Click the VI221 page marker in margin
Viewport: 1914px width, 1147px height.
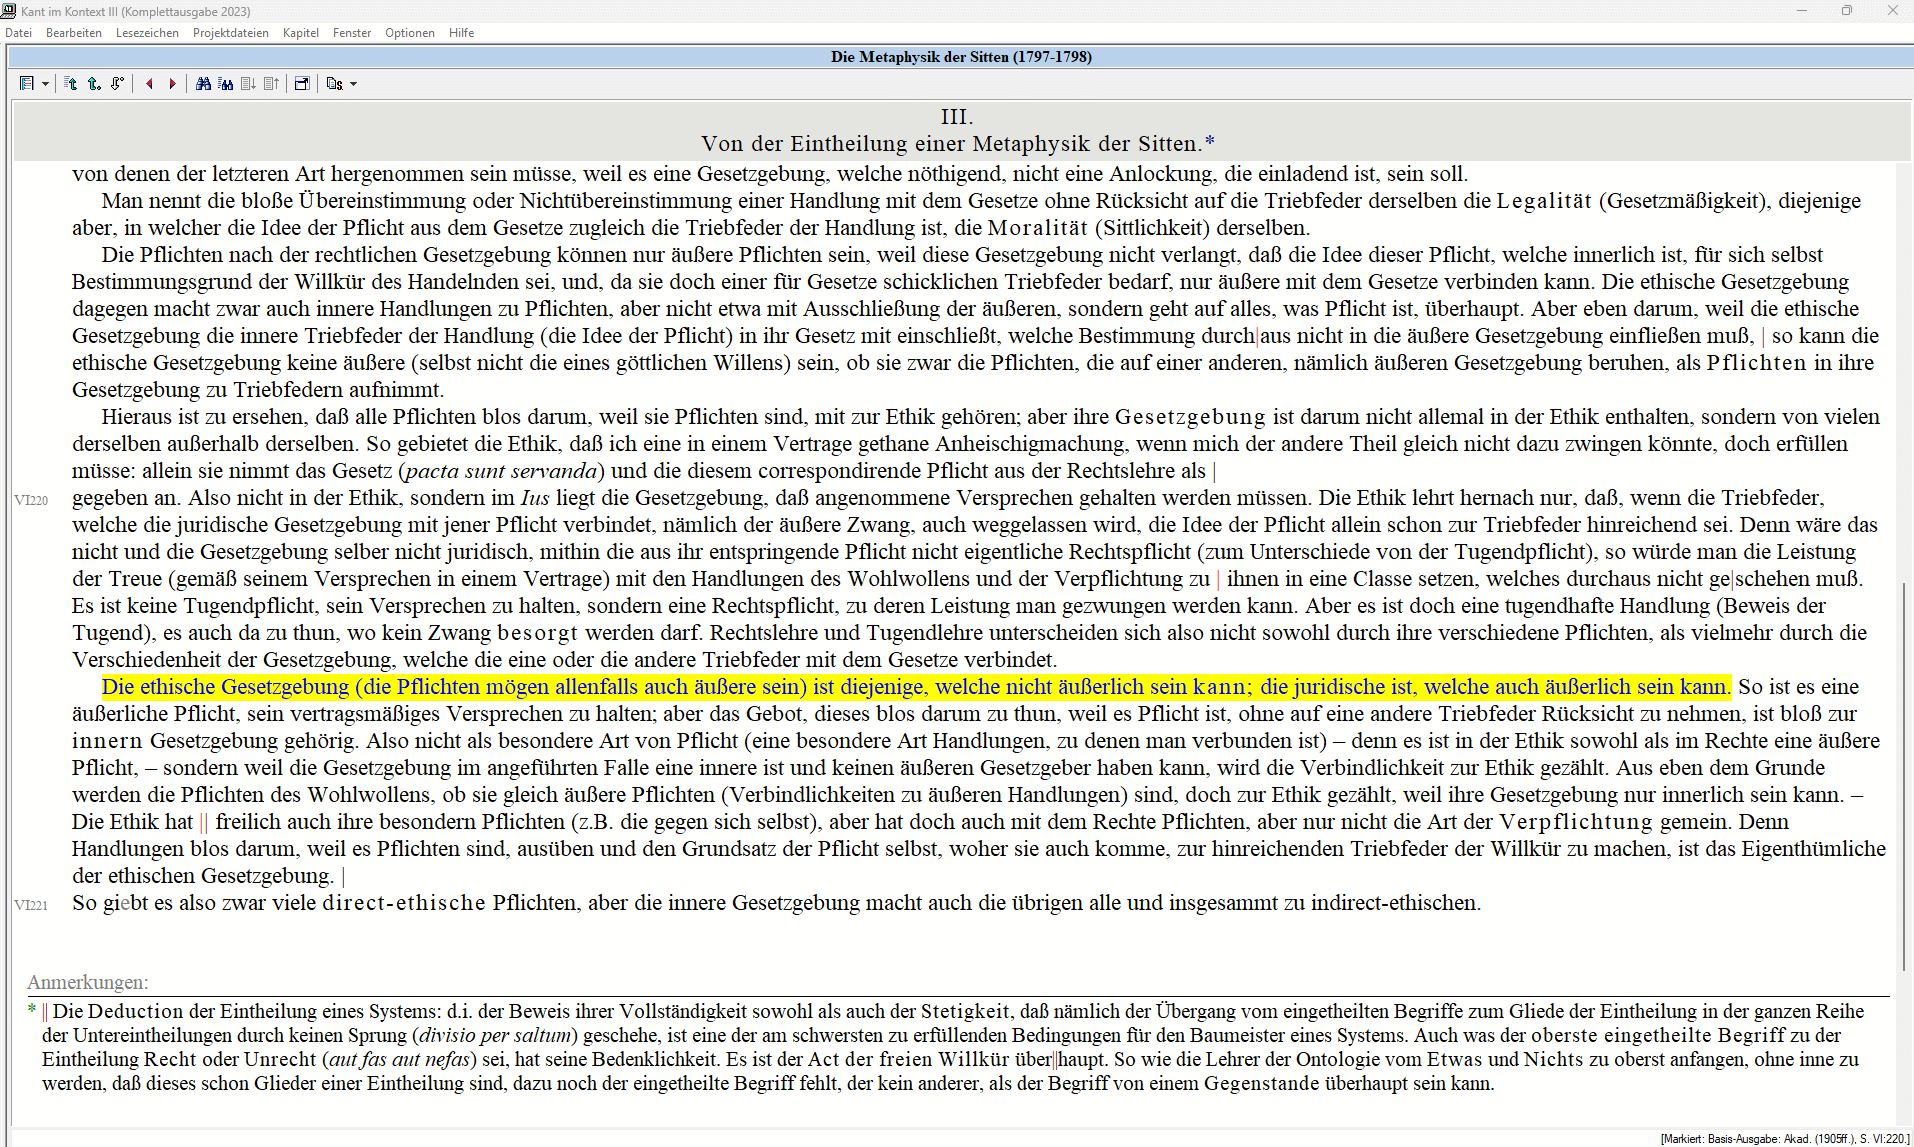pyautogui.click(x=31, y=905)
